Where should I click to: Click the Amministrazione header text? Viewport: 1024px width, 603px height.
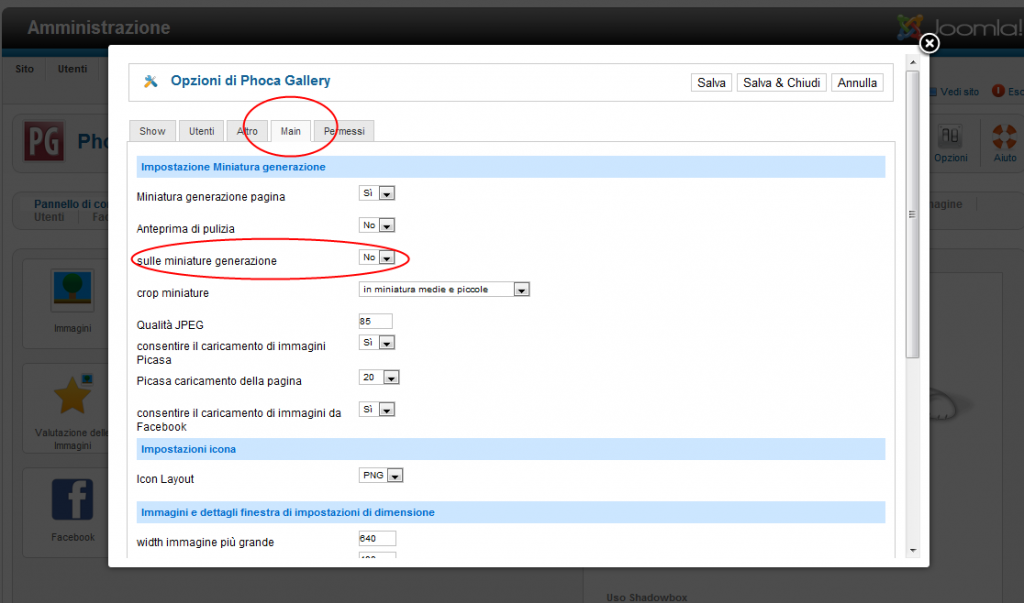pyautogui.click(x=99, y=28)
